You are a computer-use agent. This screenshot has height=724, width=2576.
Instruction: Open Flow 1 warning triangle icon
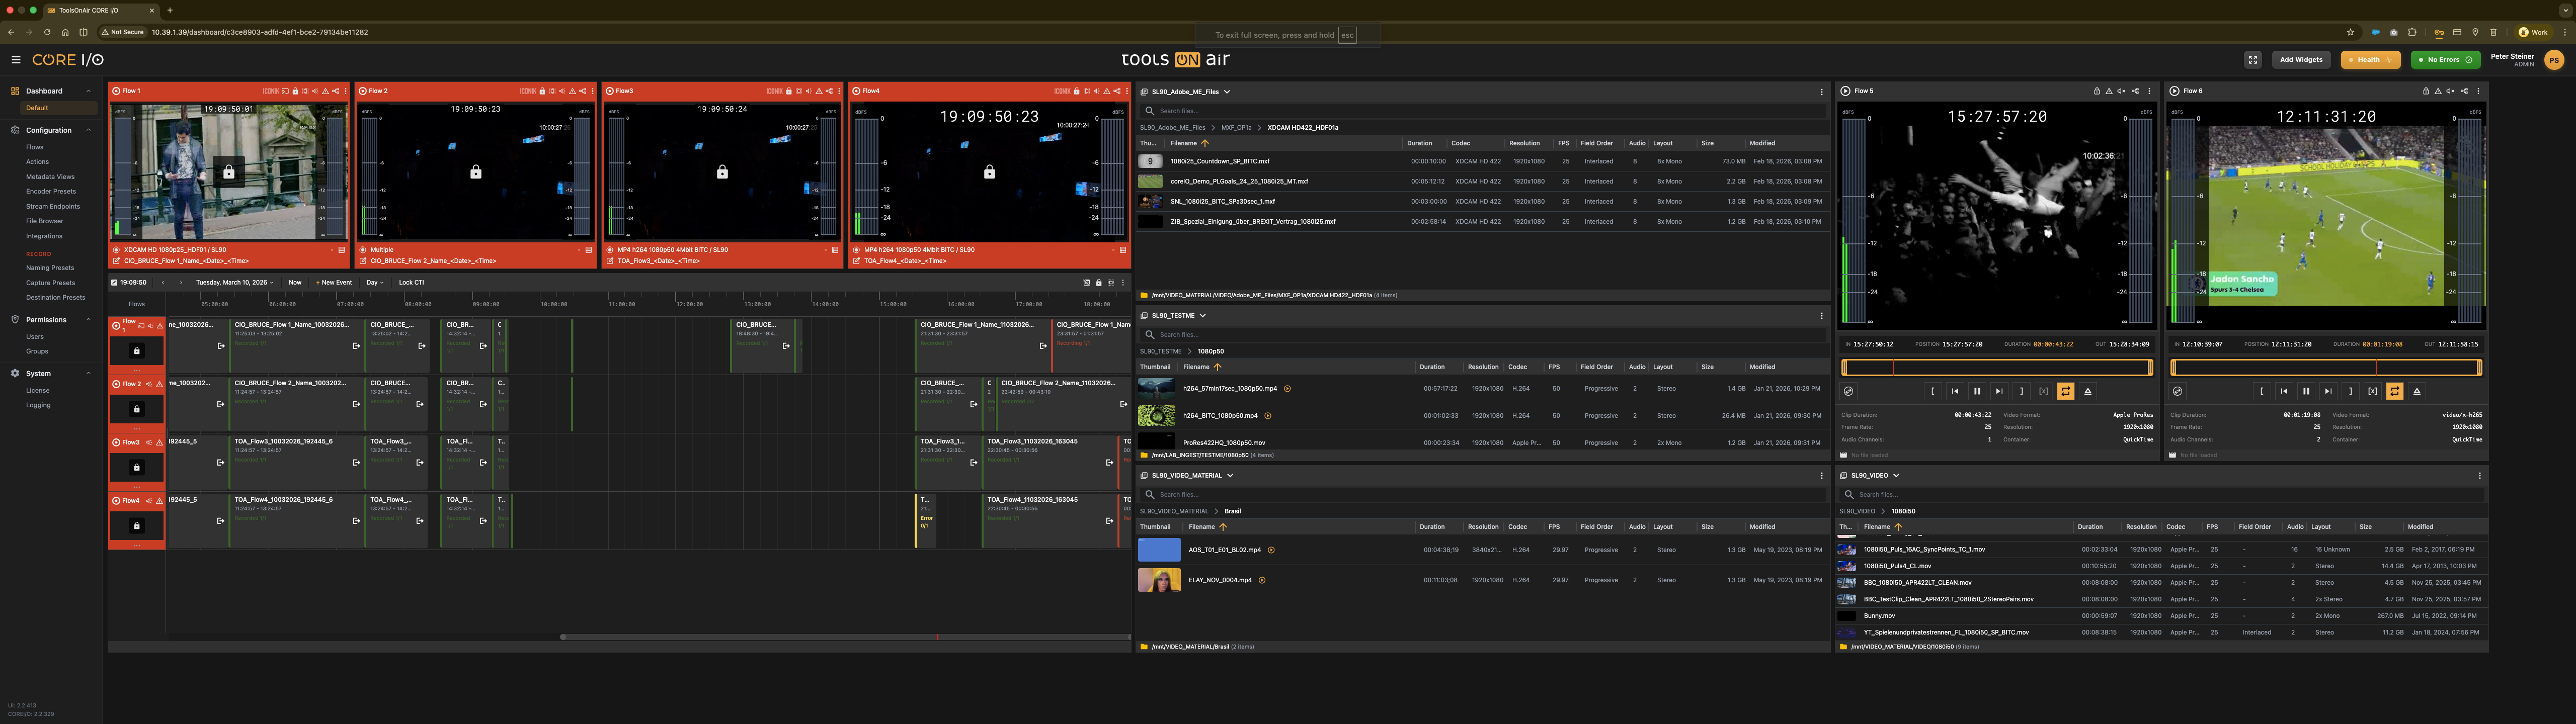pos(326,91)
